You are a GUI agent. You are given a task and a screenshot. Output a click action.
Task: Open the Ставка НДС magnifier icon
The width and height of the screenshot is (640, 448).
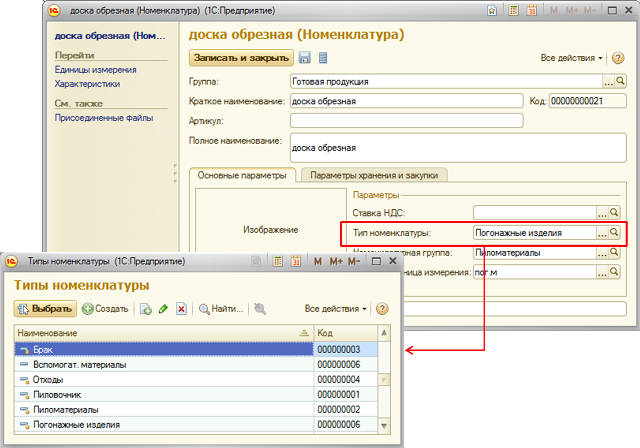coord(614,212)
